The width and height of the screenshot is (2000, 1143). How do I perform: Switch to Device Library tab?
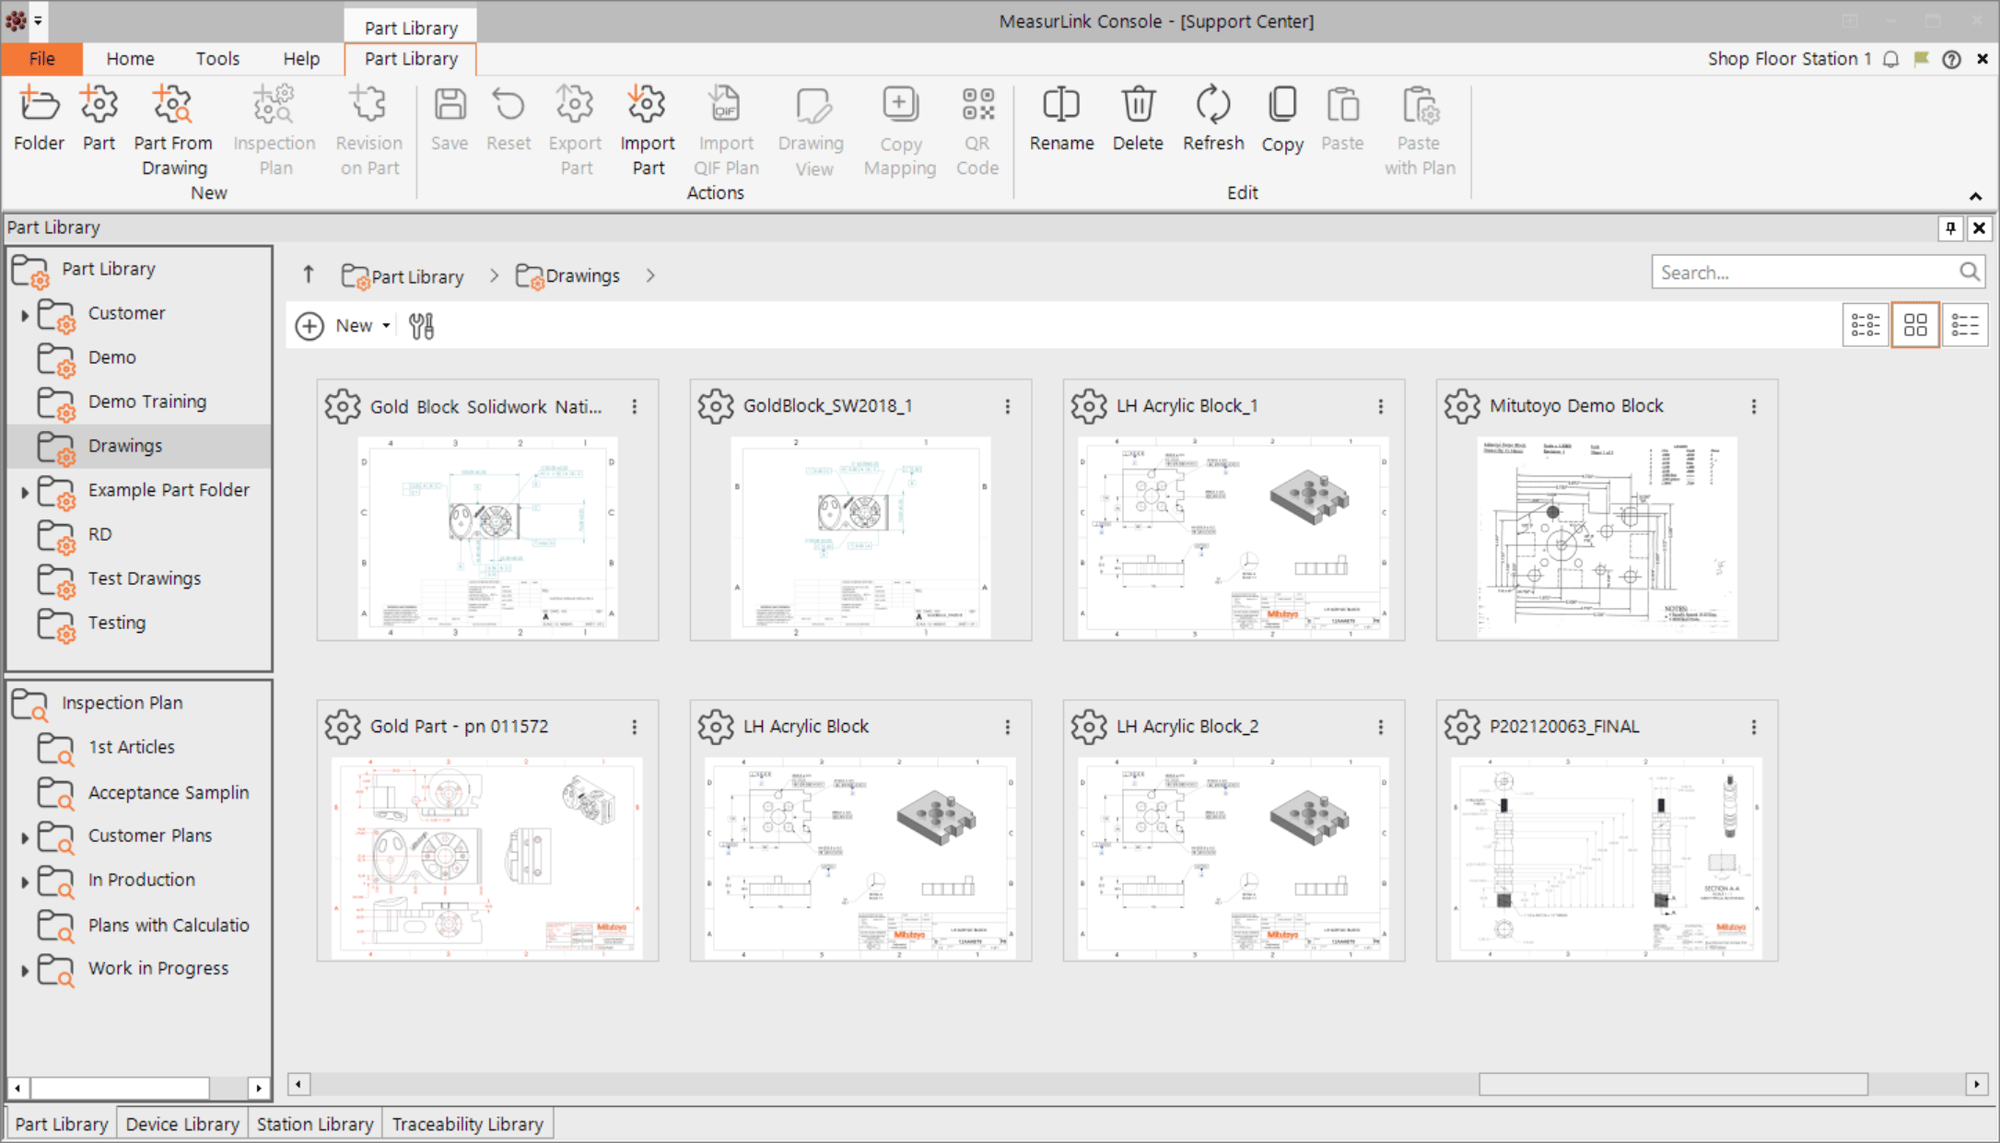(x=182, y=1124)
